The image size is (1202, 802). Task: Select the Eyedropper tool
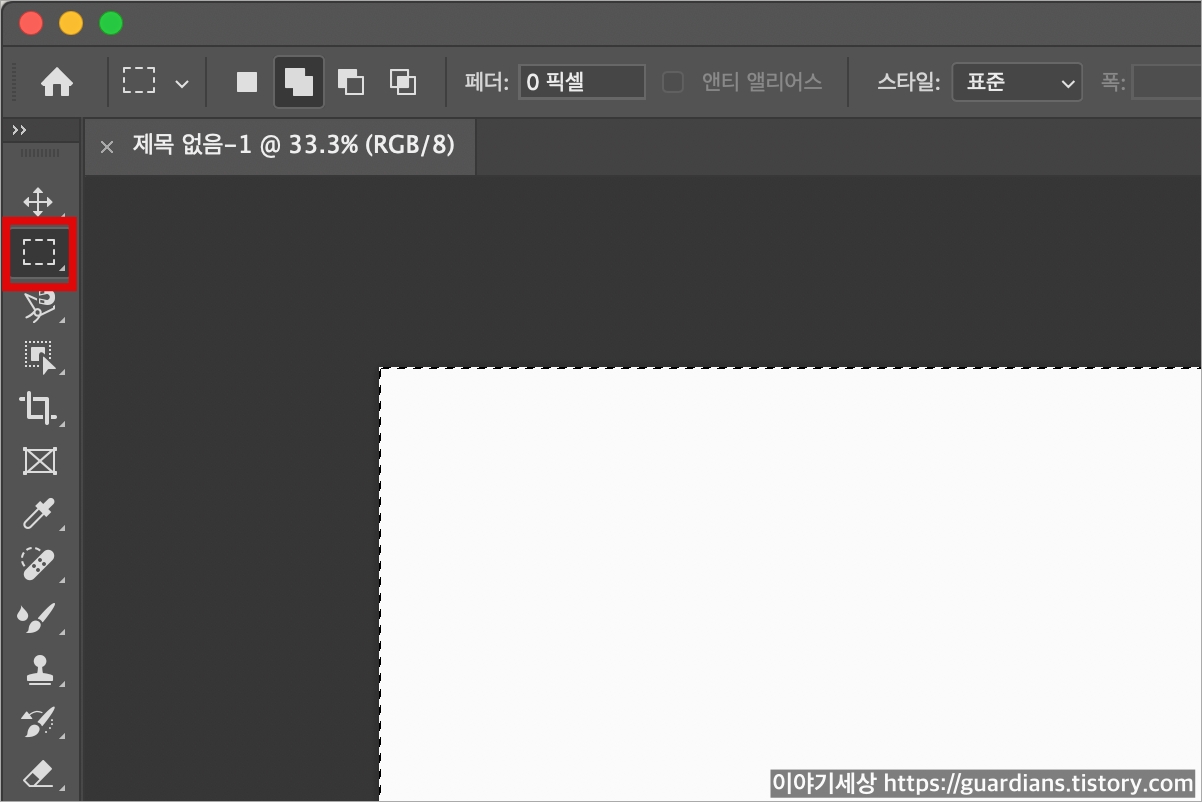click(38, 514)
